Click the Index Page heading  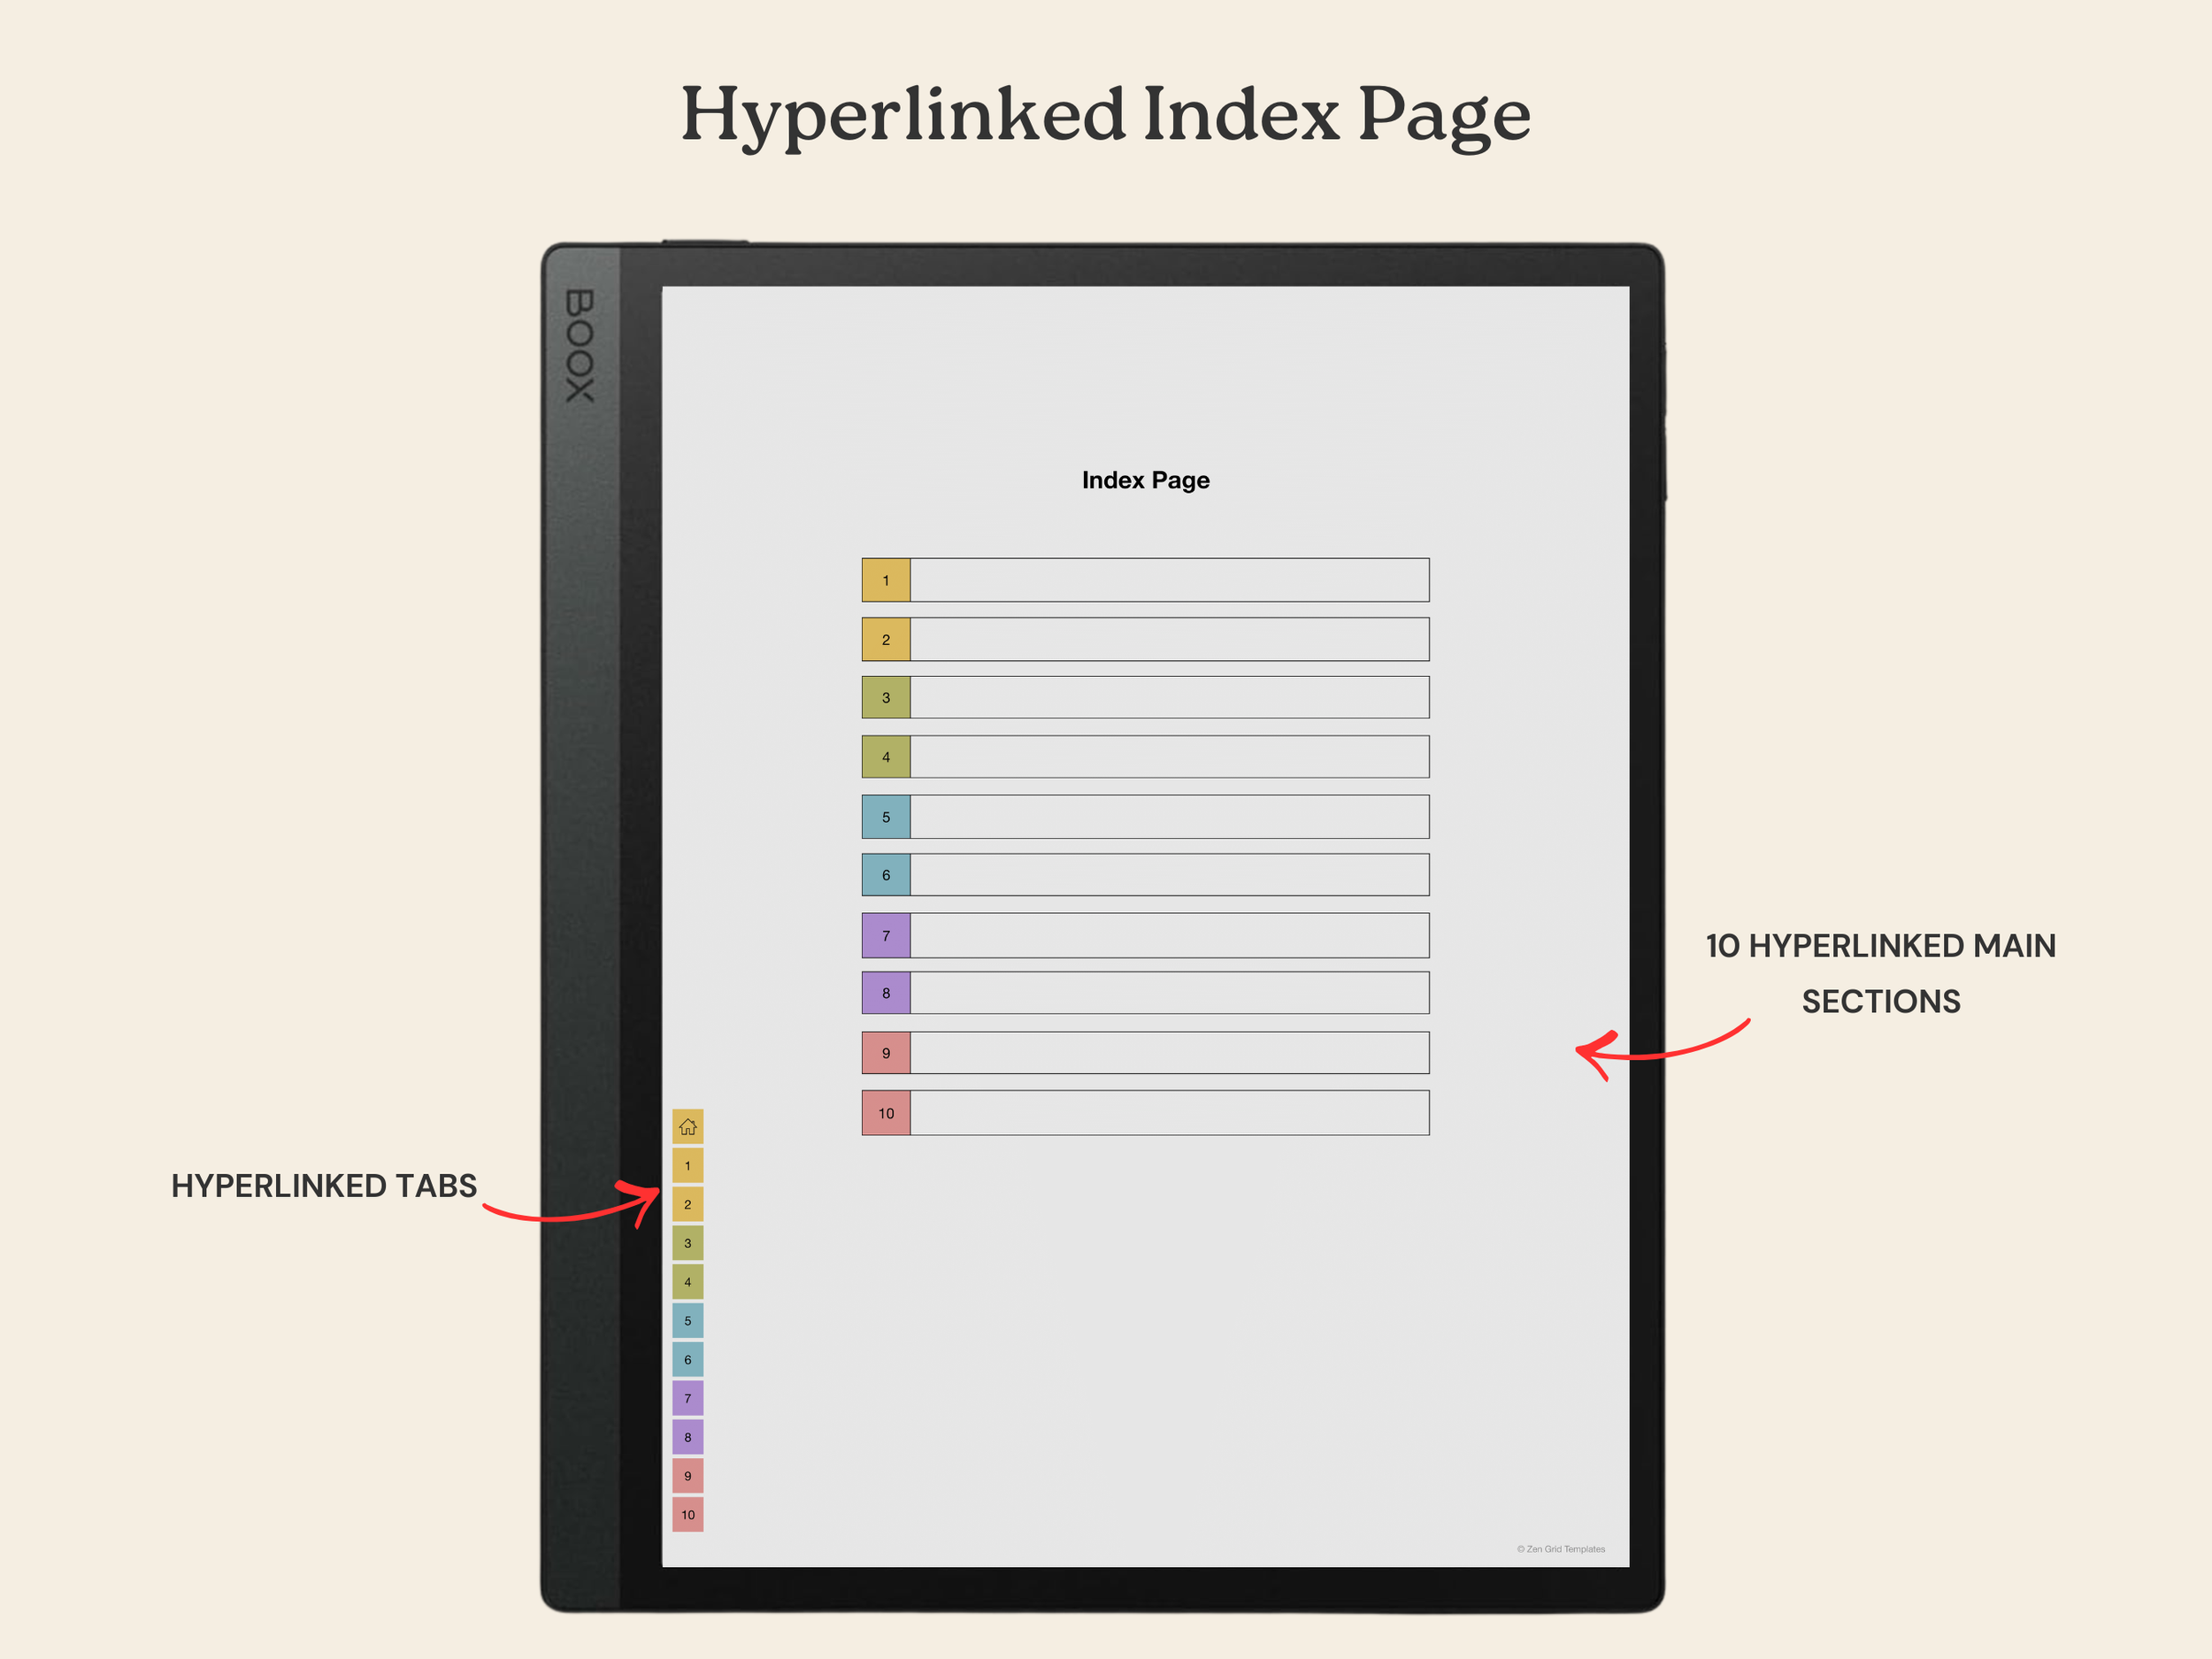click(x=1145, y=480)
